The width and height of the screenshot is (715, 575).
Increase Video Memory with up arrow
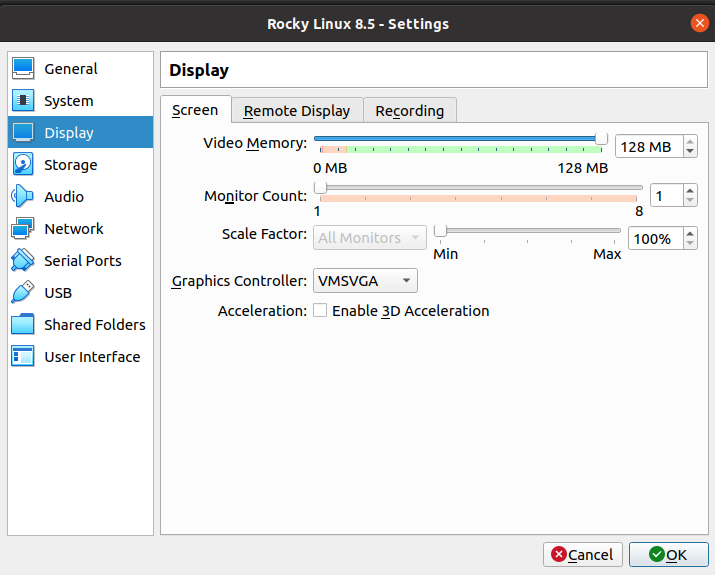pos(689,142)
